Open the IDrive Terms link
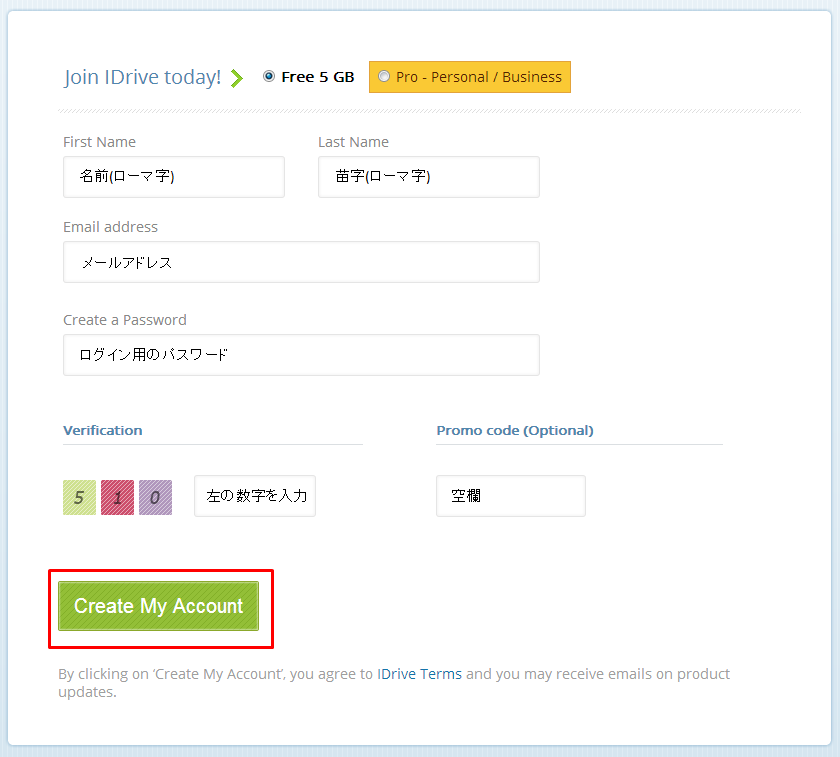The height and width of the screenshot is (757, 840). pyautogui.click(x=419, y=674)
